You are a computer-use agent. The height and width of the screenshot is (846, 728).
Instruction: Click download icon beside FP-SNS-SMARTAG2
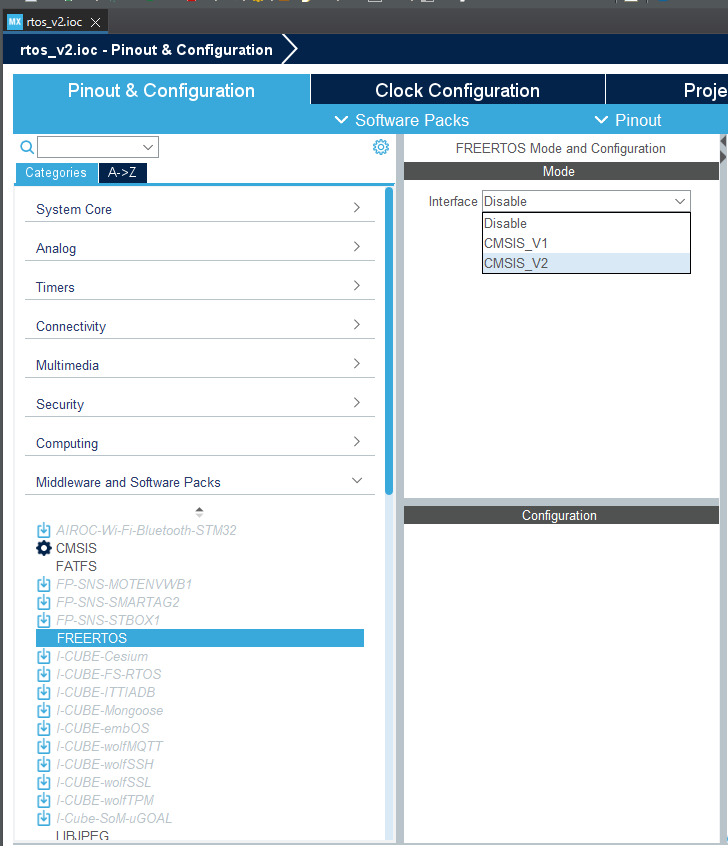pos(44,602)
